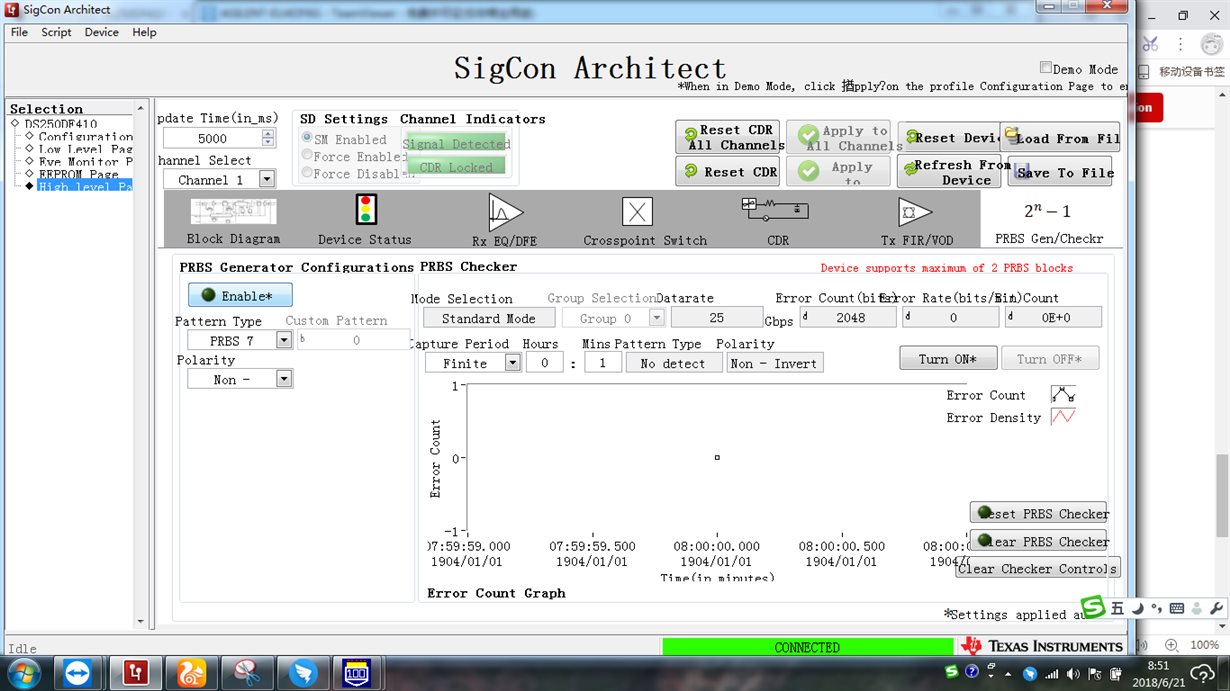Enable the Demo Mode checkbox
1230x691 pixels.
pos(1046,68)
